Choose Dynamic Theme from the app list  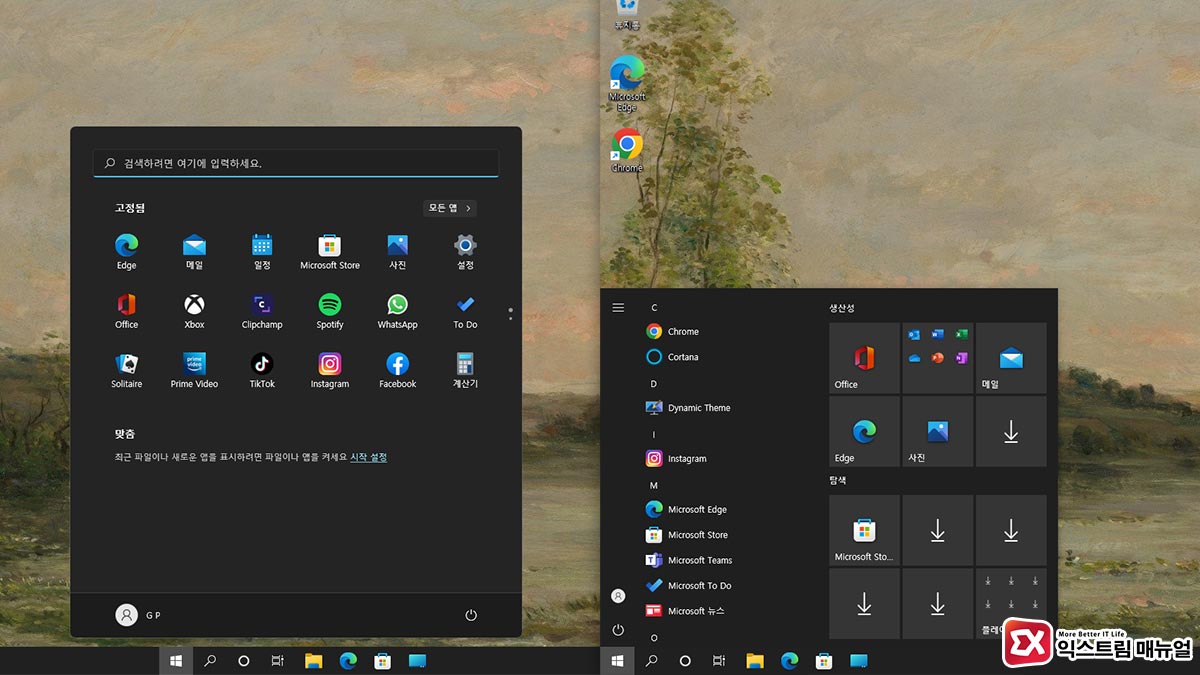[x=698, y=408]
